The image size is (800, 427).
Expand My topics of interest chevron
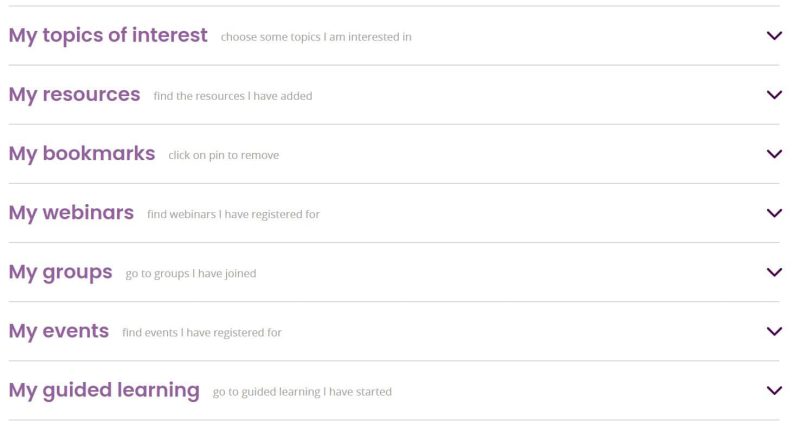point(773,36)
